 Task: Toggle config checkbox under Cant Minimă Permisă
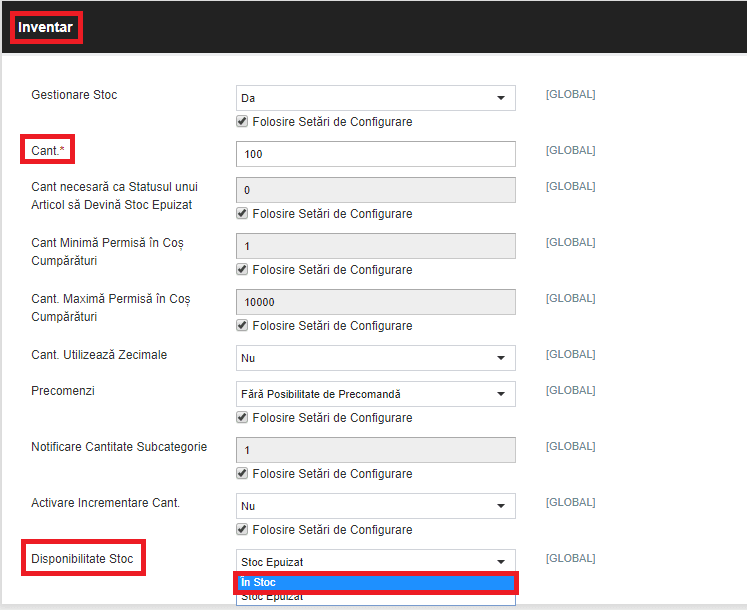click(x=242, y=270)
